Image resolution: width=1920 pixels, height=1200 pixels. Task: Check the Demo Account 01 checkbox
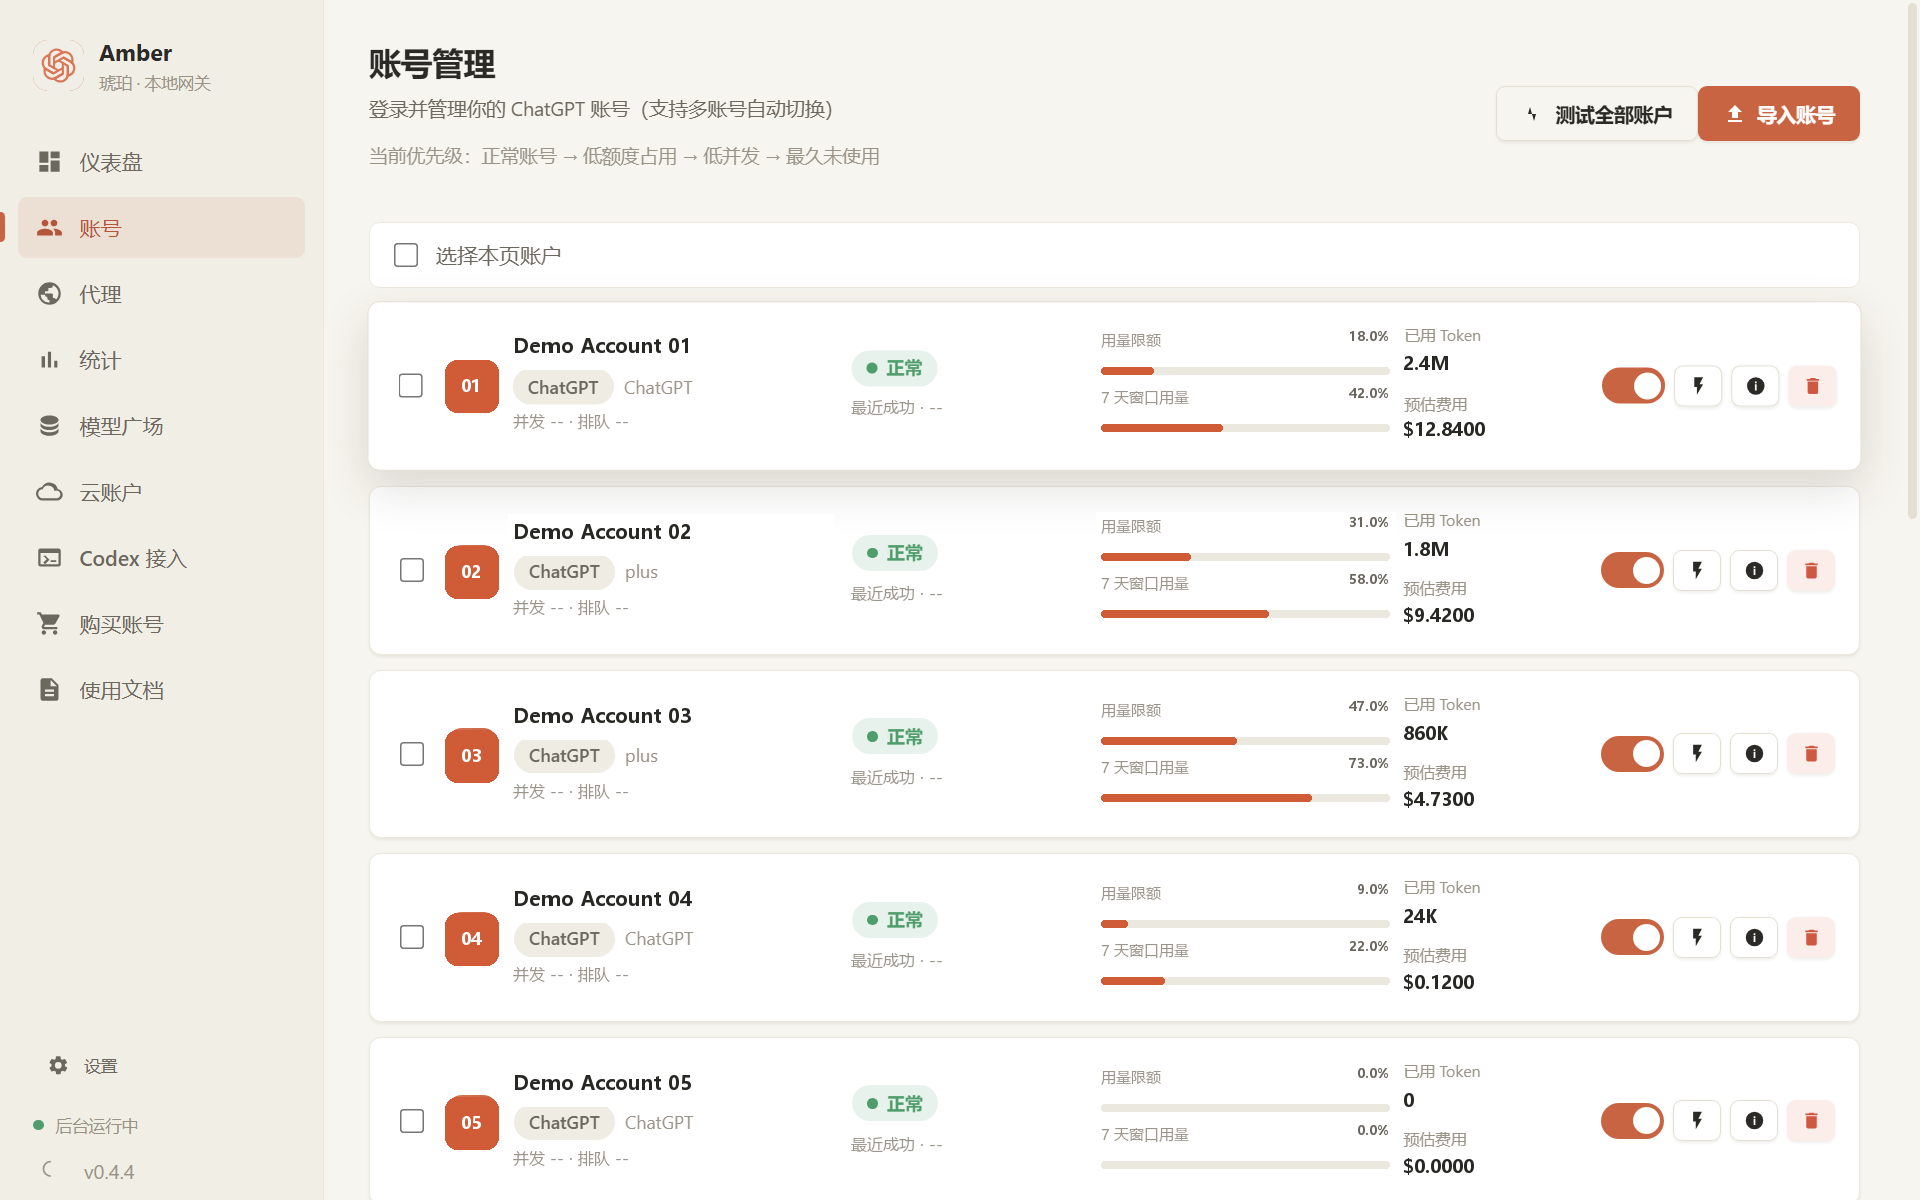pos(411,386)
